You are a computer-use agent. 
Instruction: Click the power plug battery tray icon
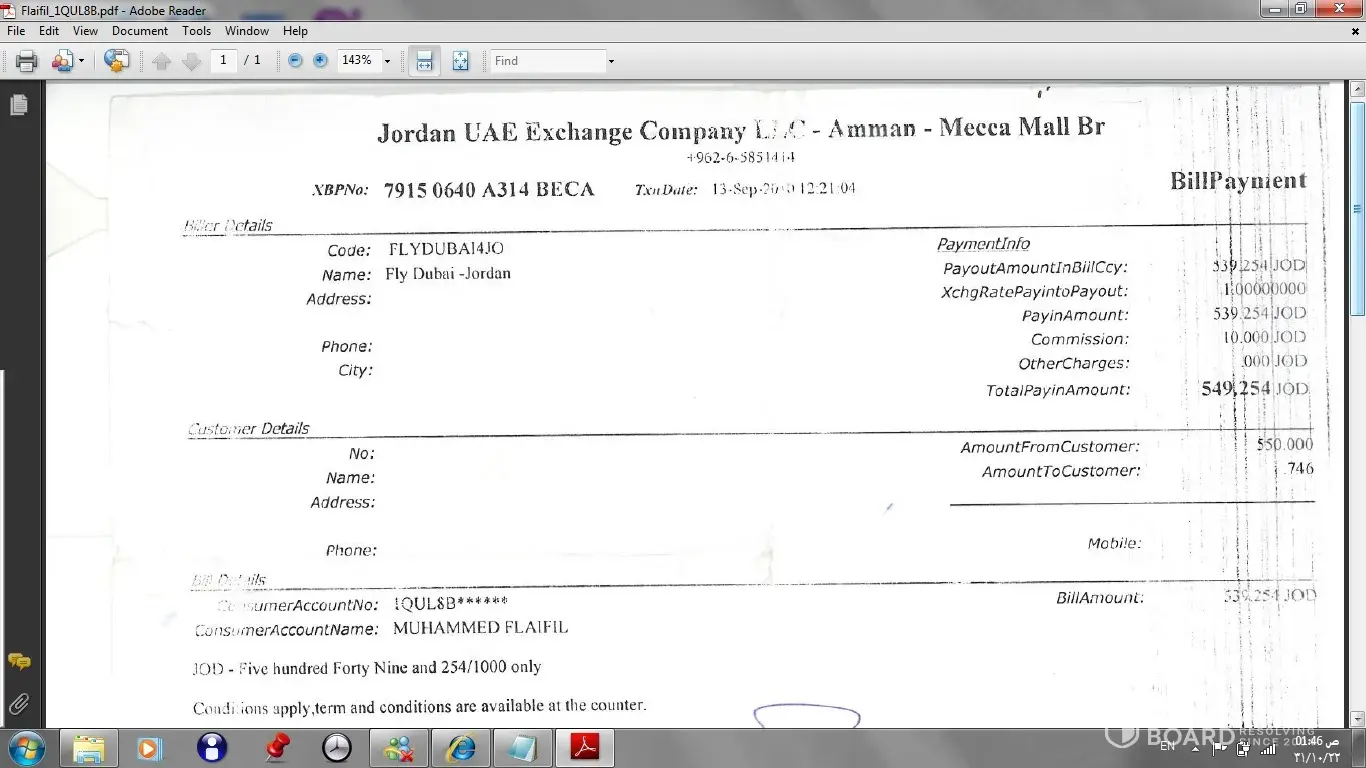pyautogui.click(x=1243, y=748)
